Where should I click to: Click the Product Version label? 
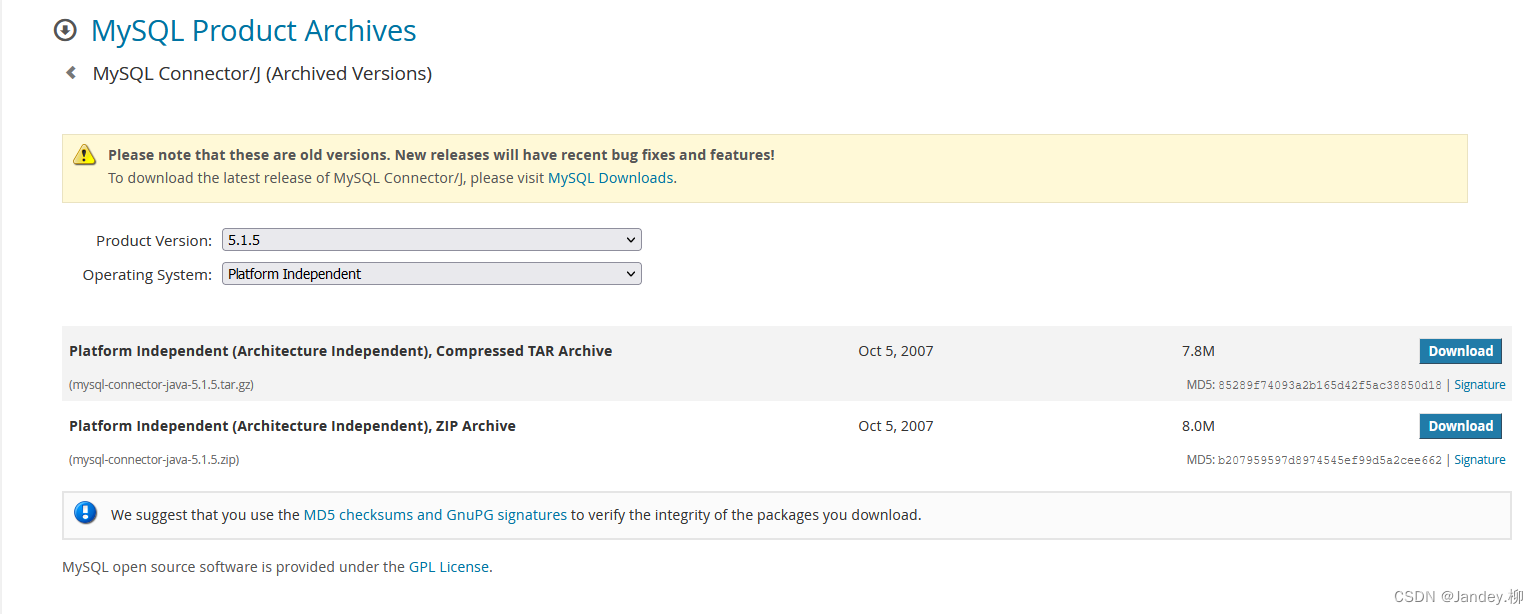pos(154,241)
